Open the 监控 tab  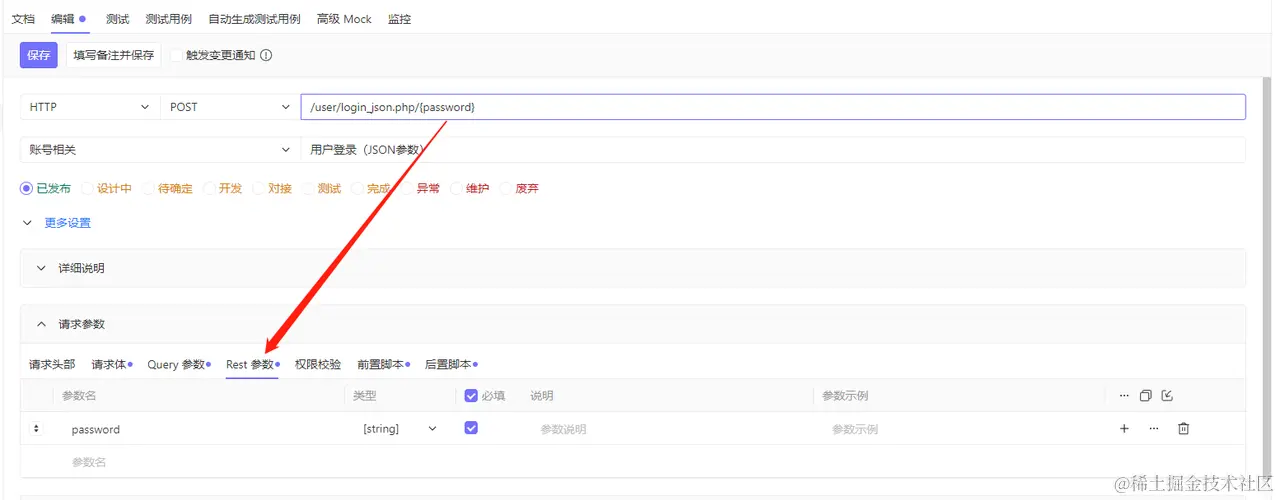399,19
